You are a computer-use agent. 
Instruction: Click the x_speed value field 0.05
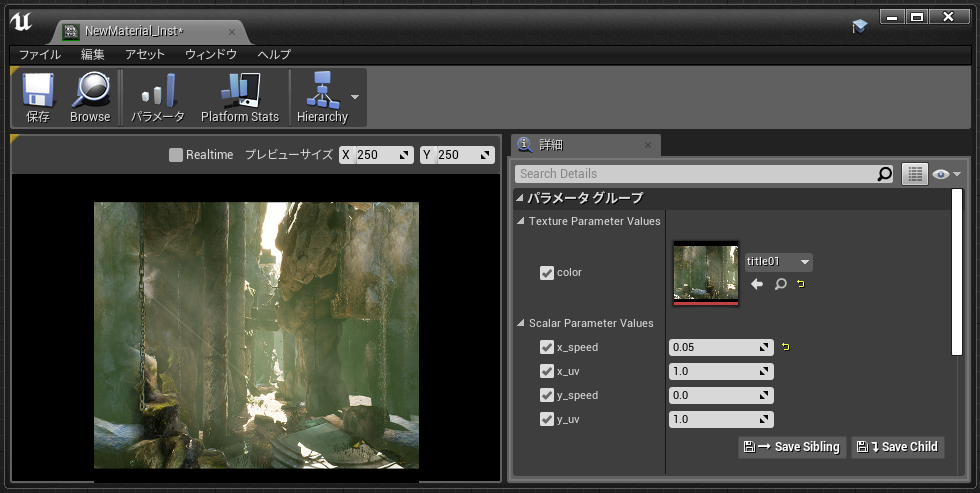click(x=721, y=347)
